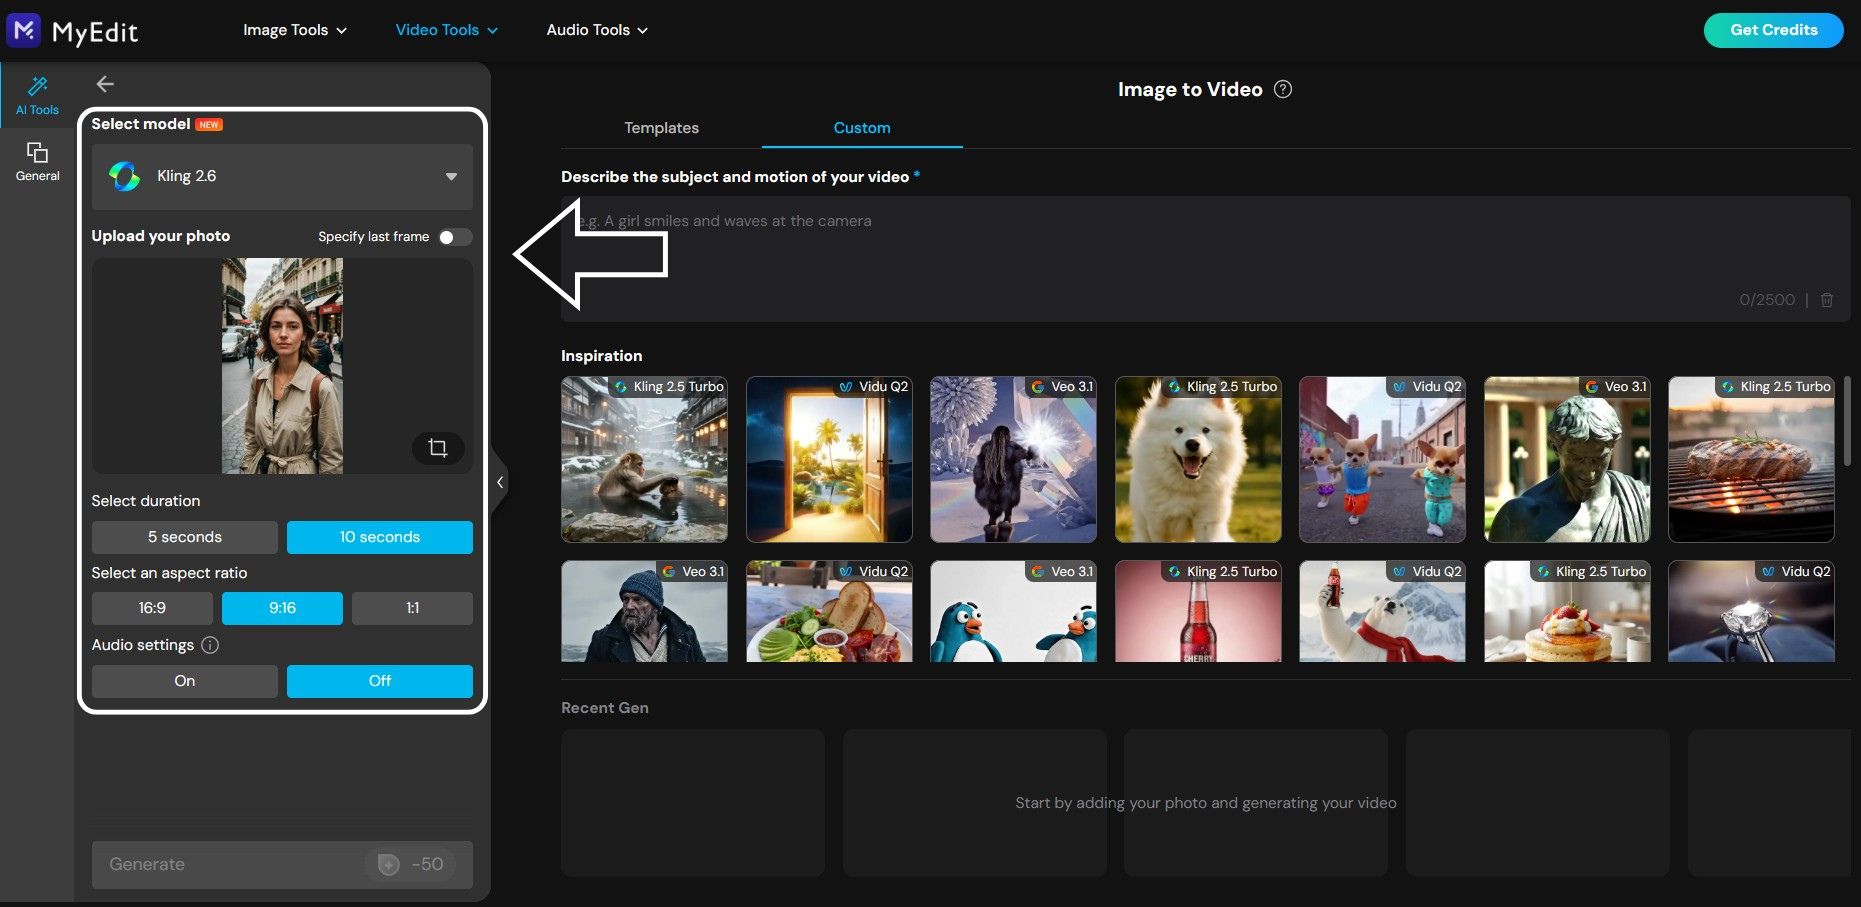This screenshot has width=1861, height=907.
Task: Choose the 16:9 aspect ratio
Action: click(152, 608)
